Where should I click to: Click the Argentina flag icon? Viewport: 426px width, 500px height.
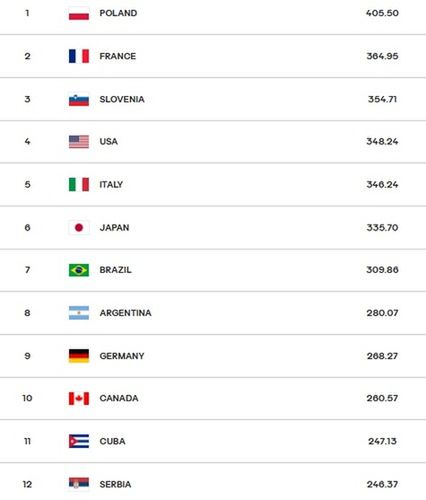click(79, 313)
